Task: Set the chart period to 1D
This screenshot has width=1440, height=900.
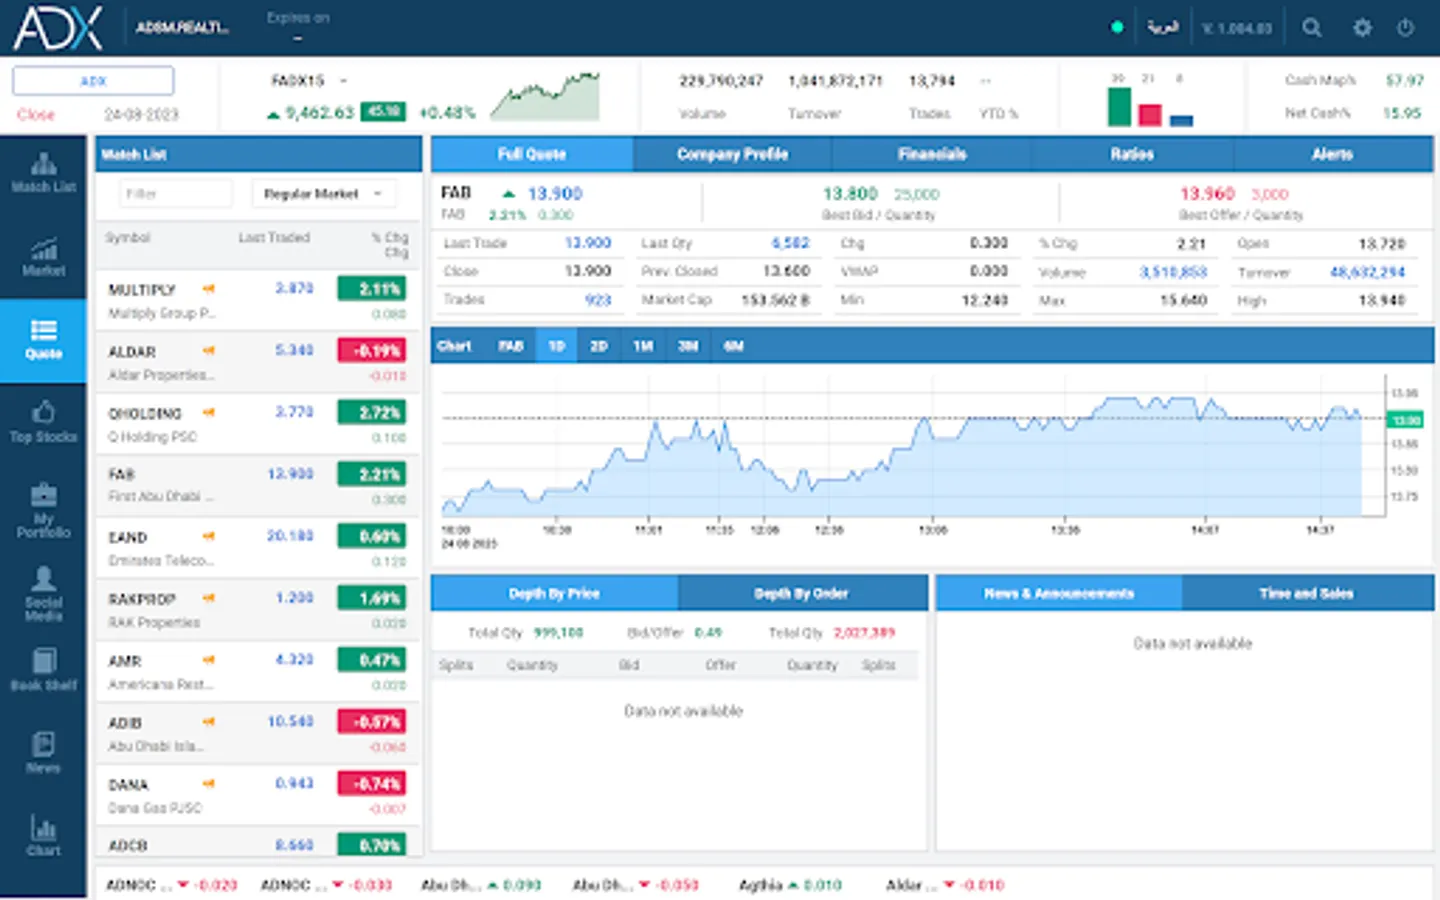Action: coord(556,346)
